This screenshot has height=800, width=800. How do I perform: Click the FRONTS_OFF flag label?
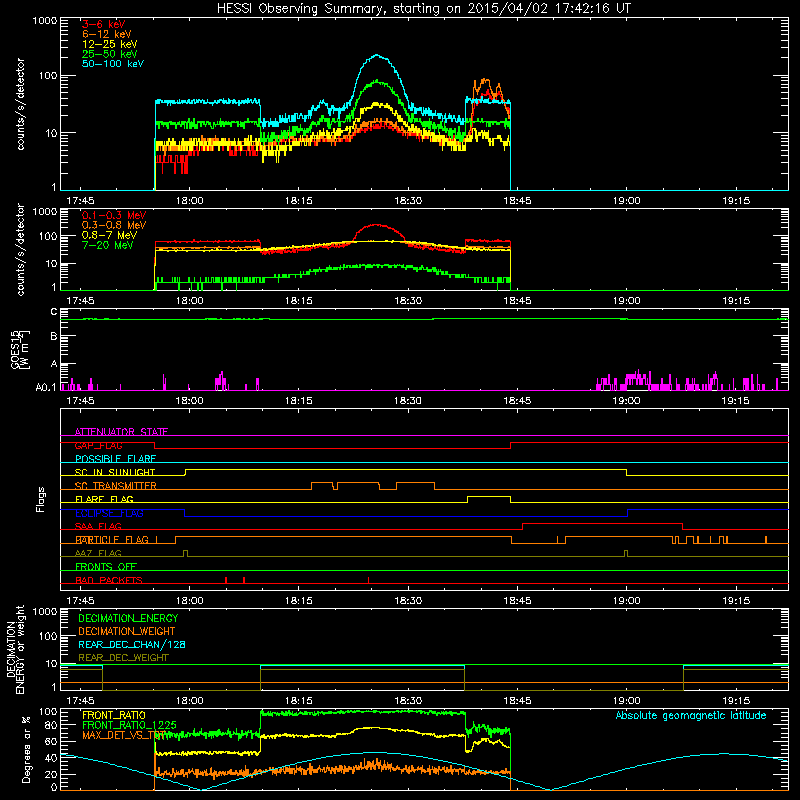[x=106, y=566]
